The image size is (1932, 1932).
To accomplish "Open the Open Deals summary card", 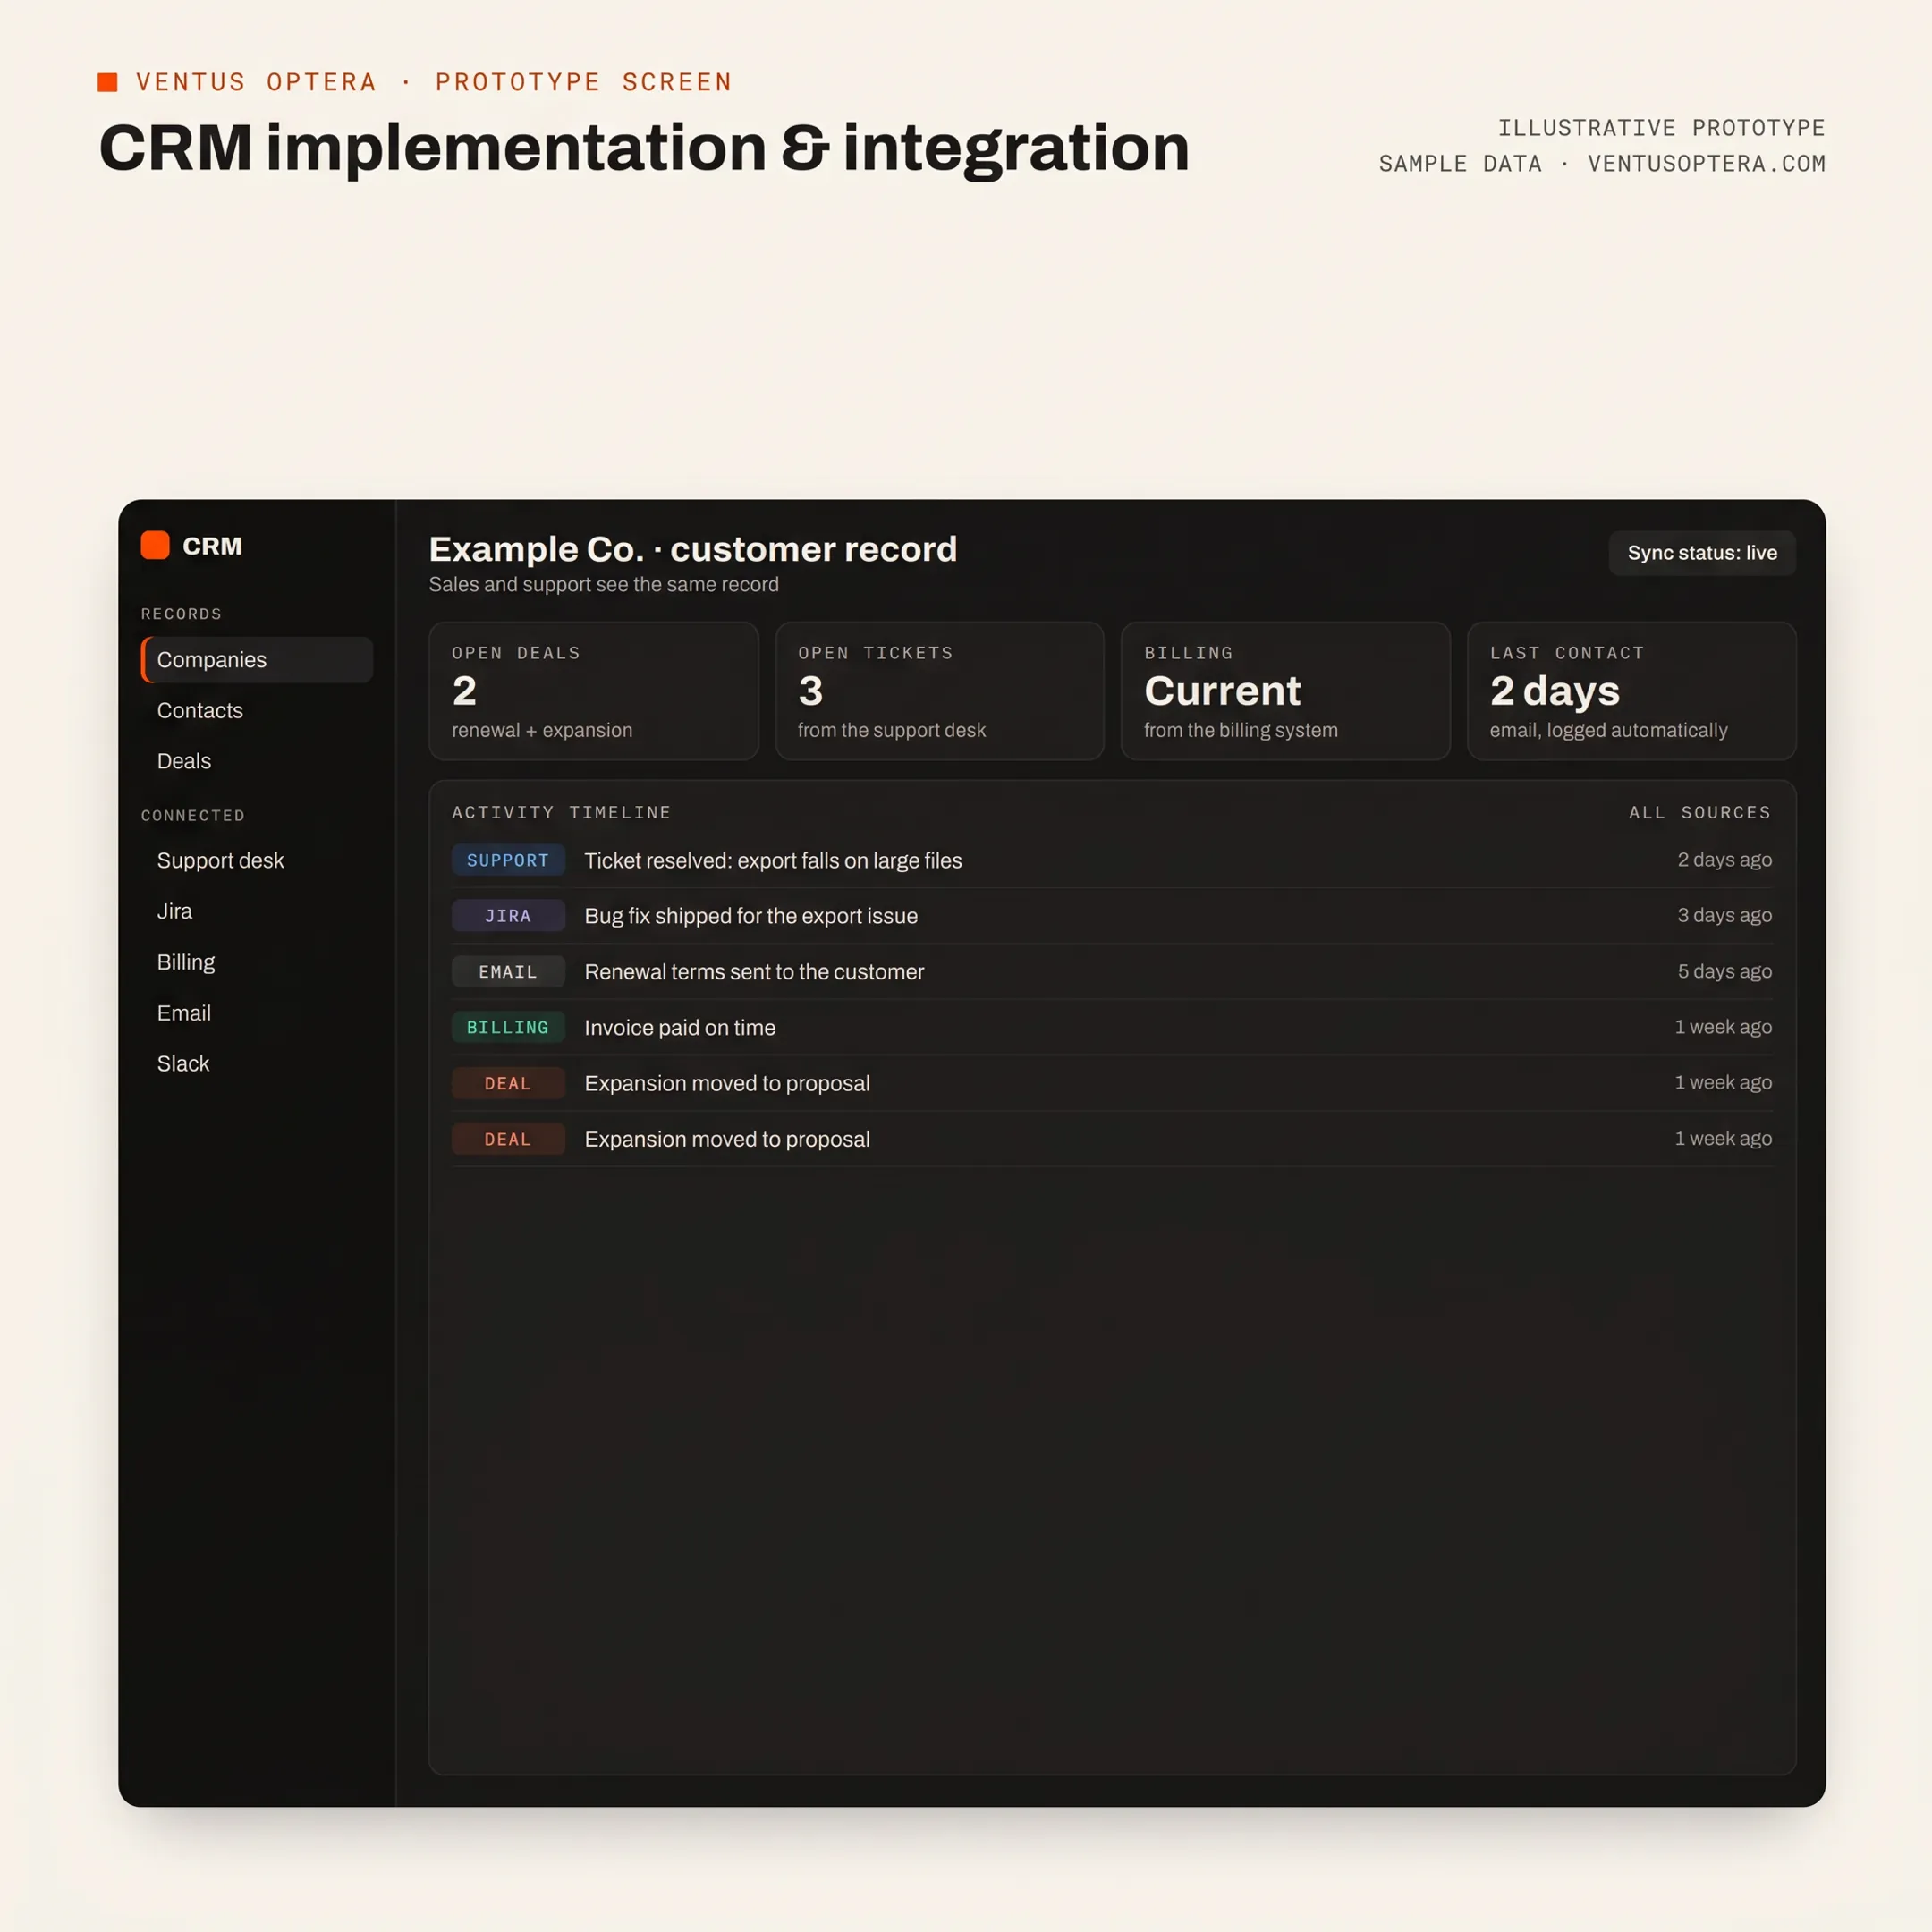I will [x=593, y=691].
